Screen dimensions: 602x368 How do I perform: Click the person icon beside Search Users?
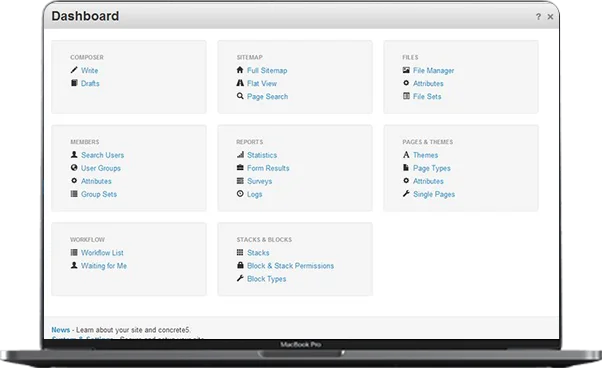tap(74, 154)
